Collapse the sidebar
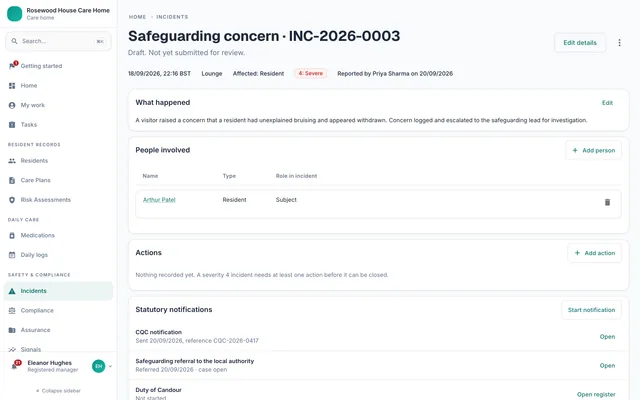 [58, 391]
